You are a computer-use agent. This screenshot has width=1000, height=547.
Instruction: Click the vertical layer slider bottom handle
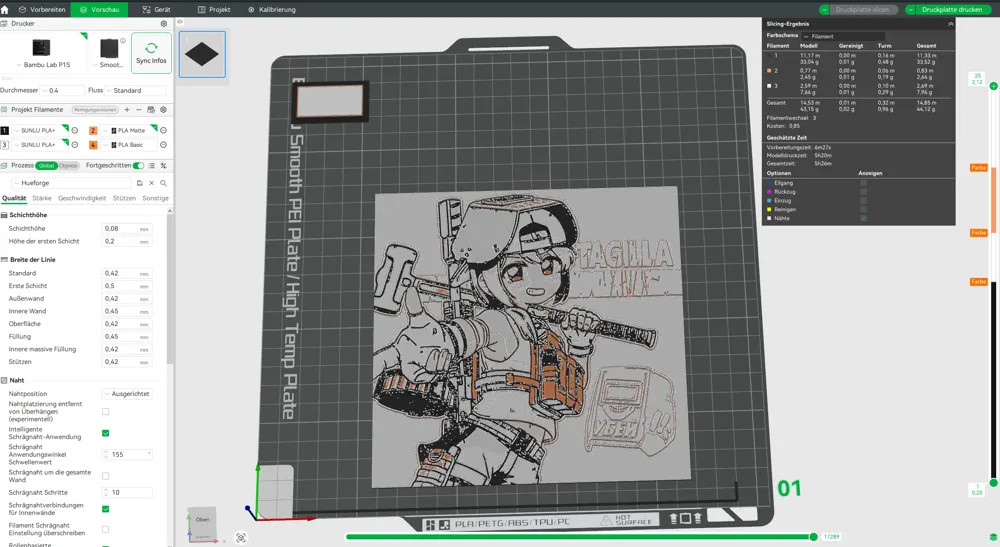pos(994,483)
